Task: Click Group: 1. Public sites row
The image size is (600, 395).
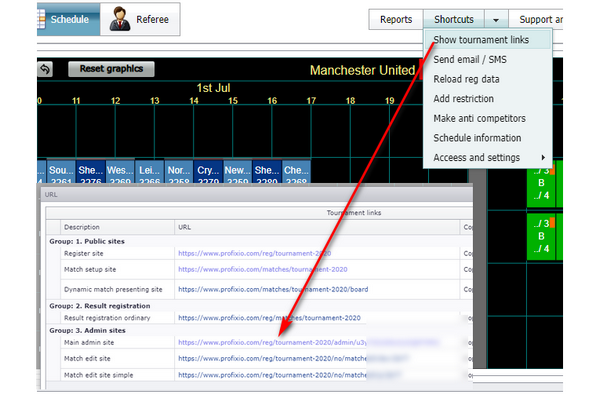Action: (259, 241)
